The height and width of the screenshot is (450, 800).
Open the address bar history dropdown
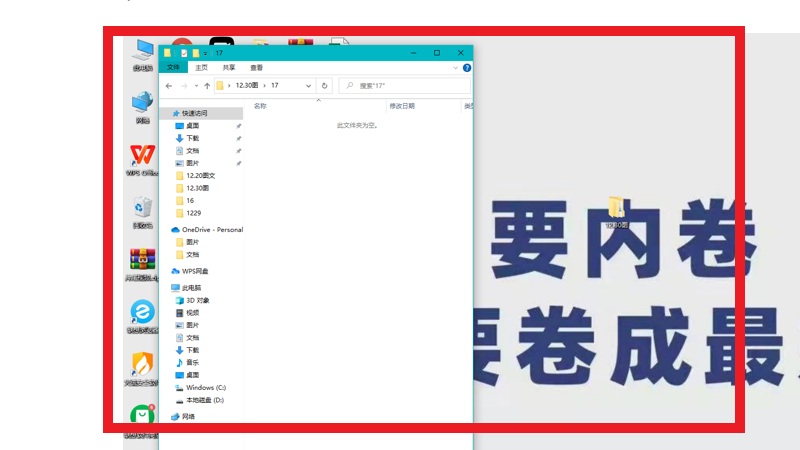click(310, 86)
